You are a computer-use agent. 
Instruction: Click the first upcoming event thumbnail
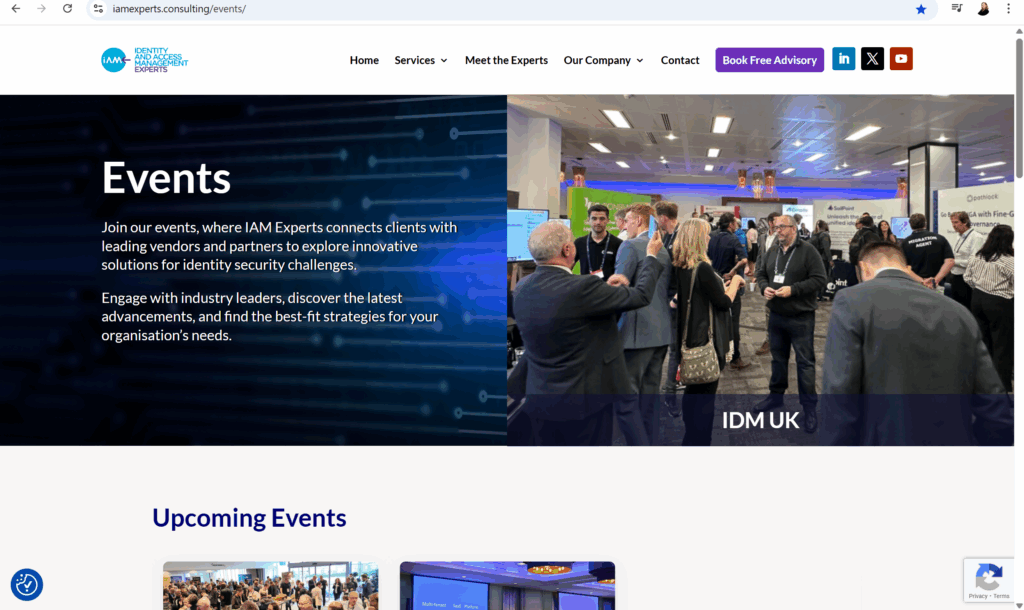(x=270, y=586)
